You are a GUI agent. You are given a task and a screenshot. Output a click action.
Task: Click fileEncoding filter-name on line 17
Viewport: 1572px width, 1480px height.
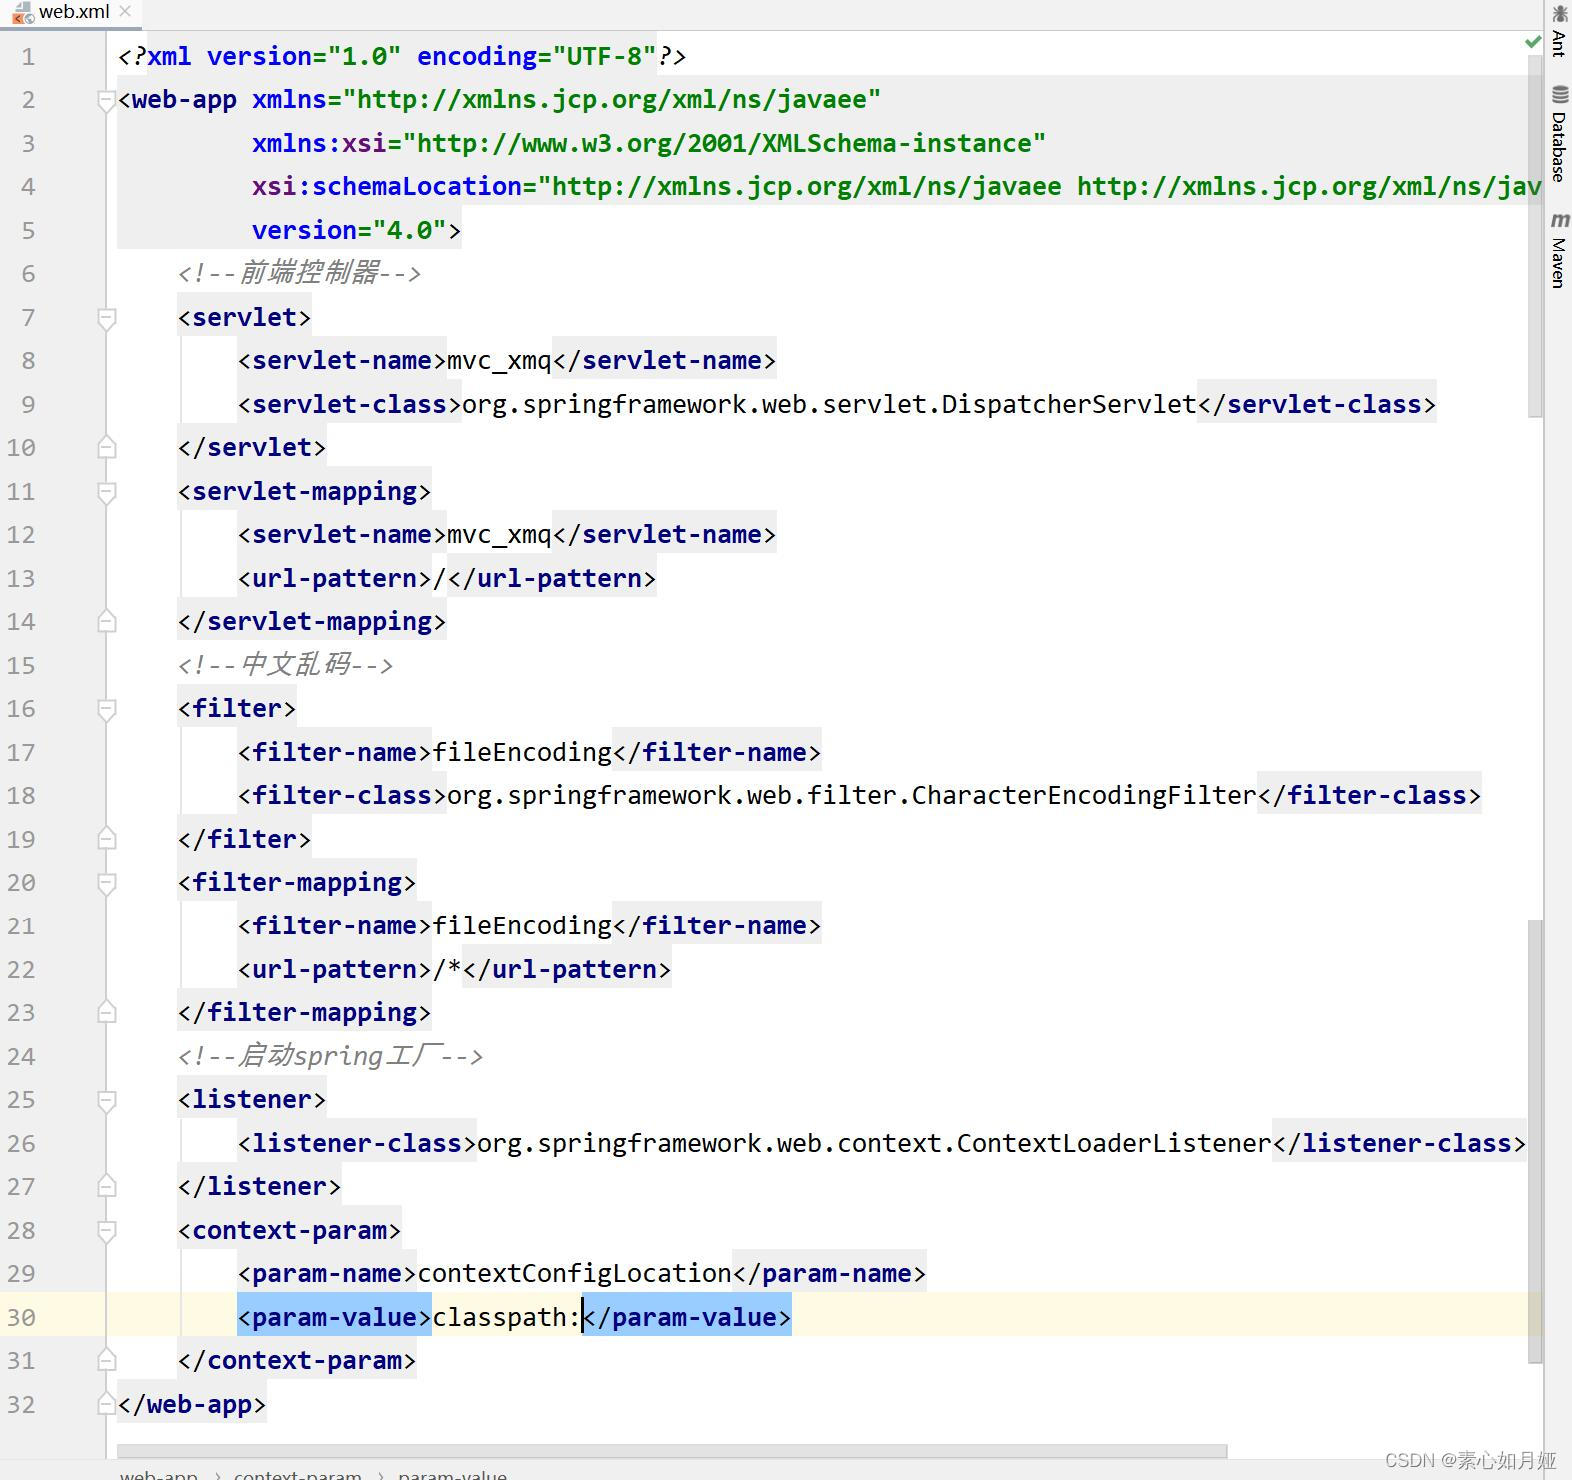522,752
